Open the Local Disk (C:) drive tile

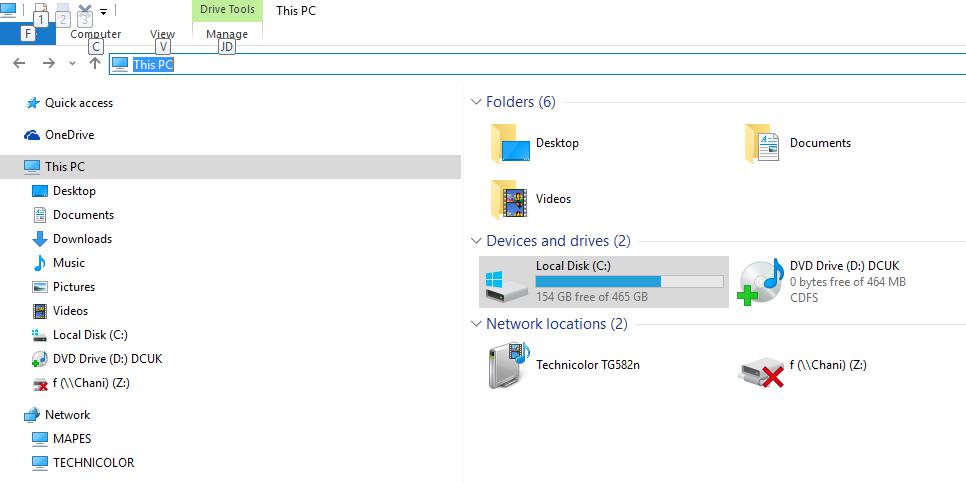point(604,282)
